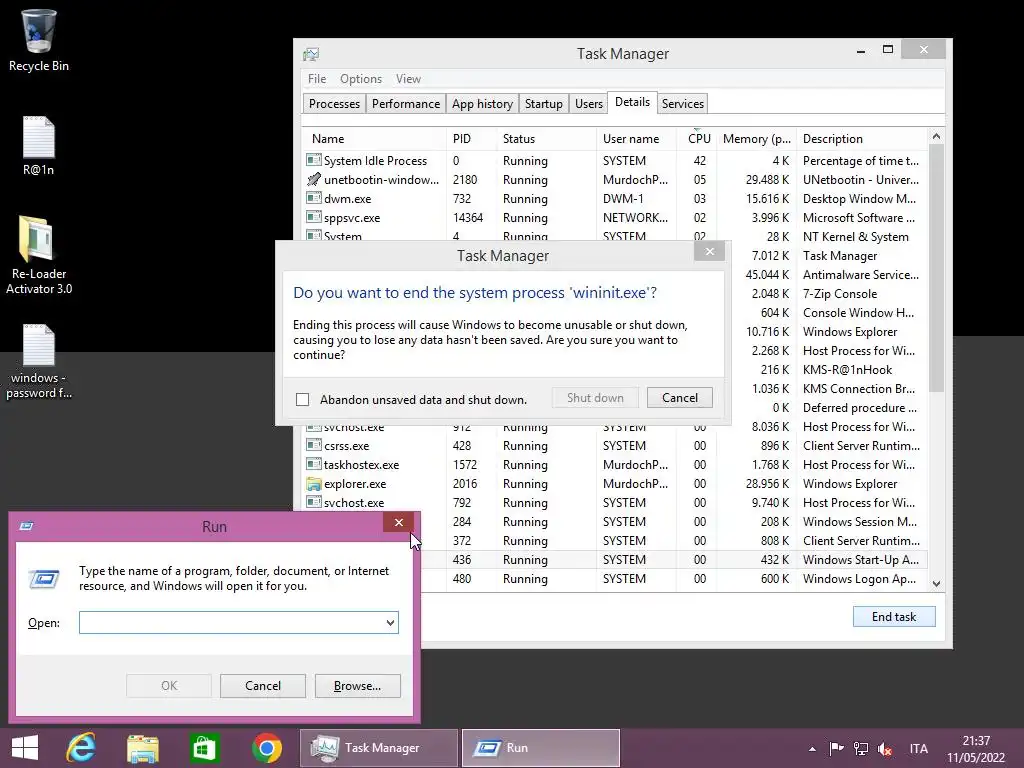The width and height of the screenshot is (1024, 768).
Task: Select the Windows Logon Ap... description row
Action: (x=859, y=579)
